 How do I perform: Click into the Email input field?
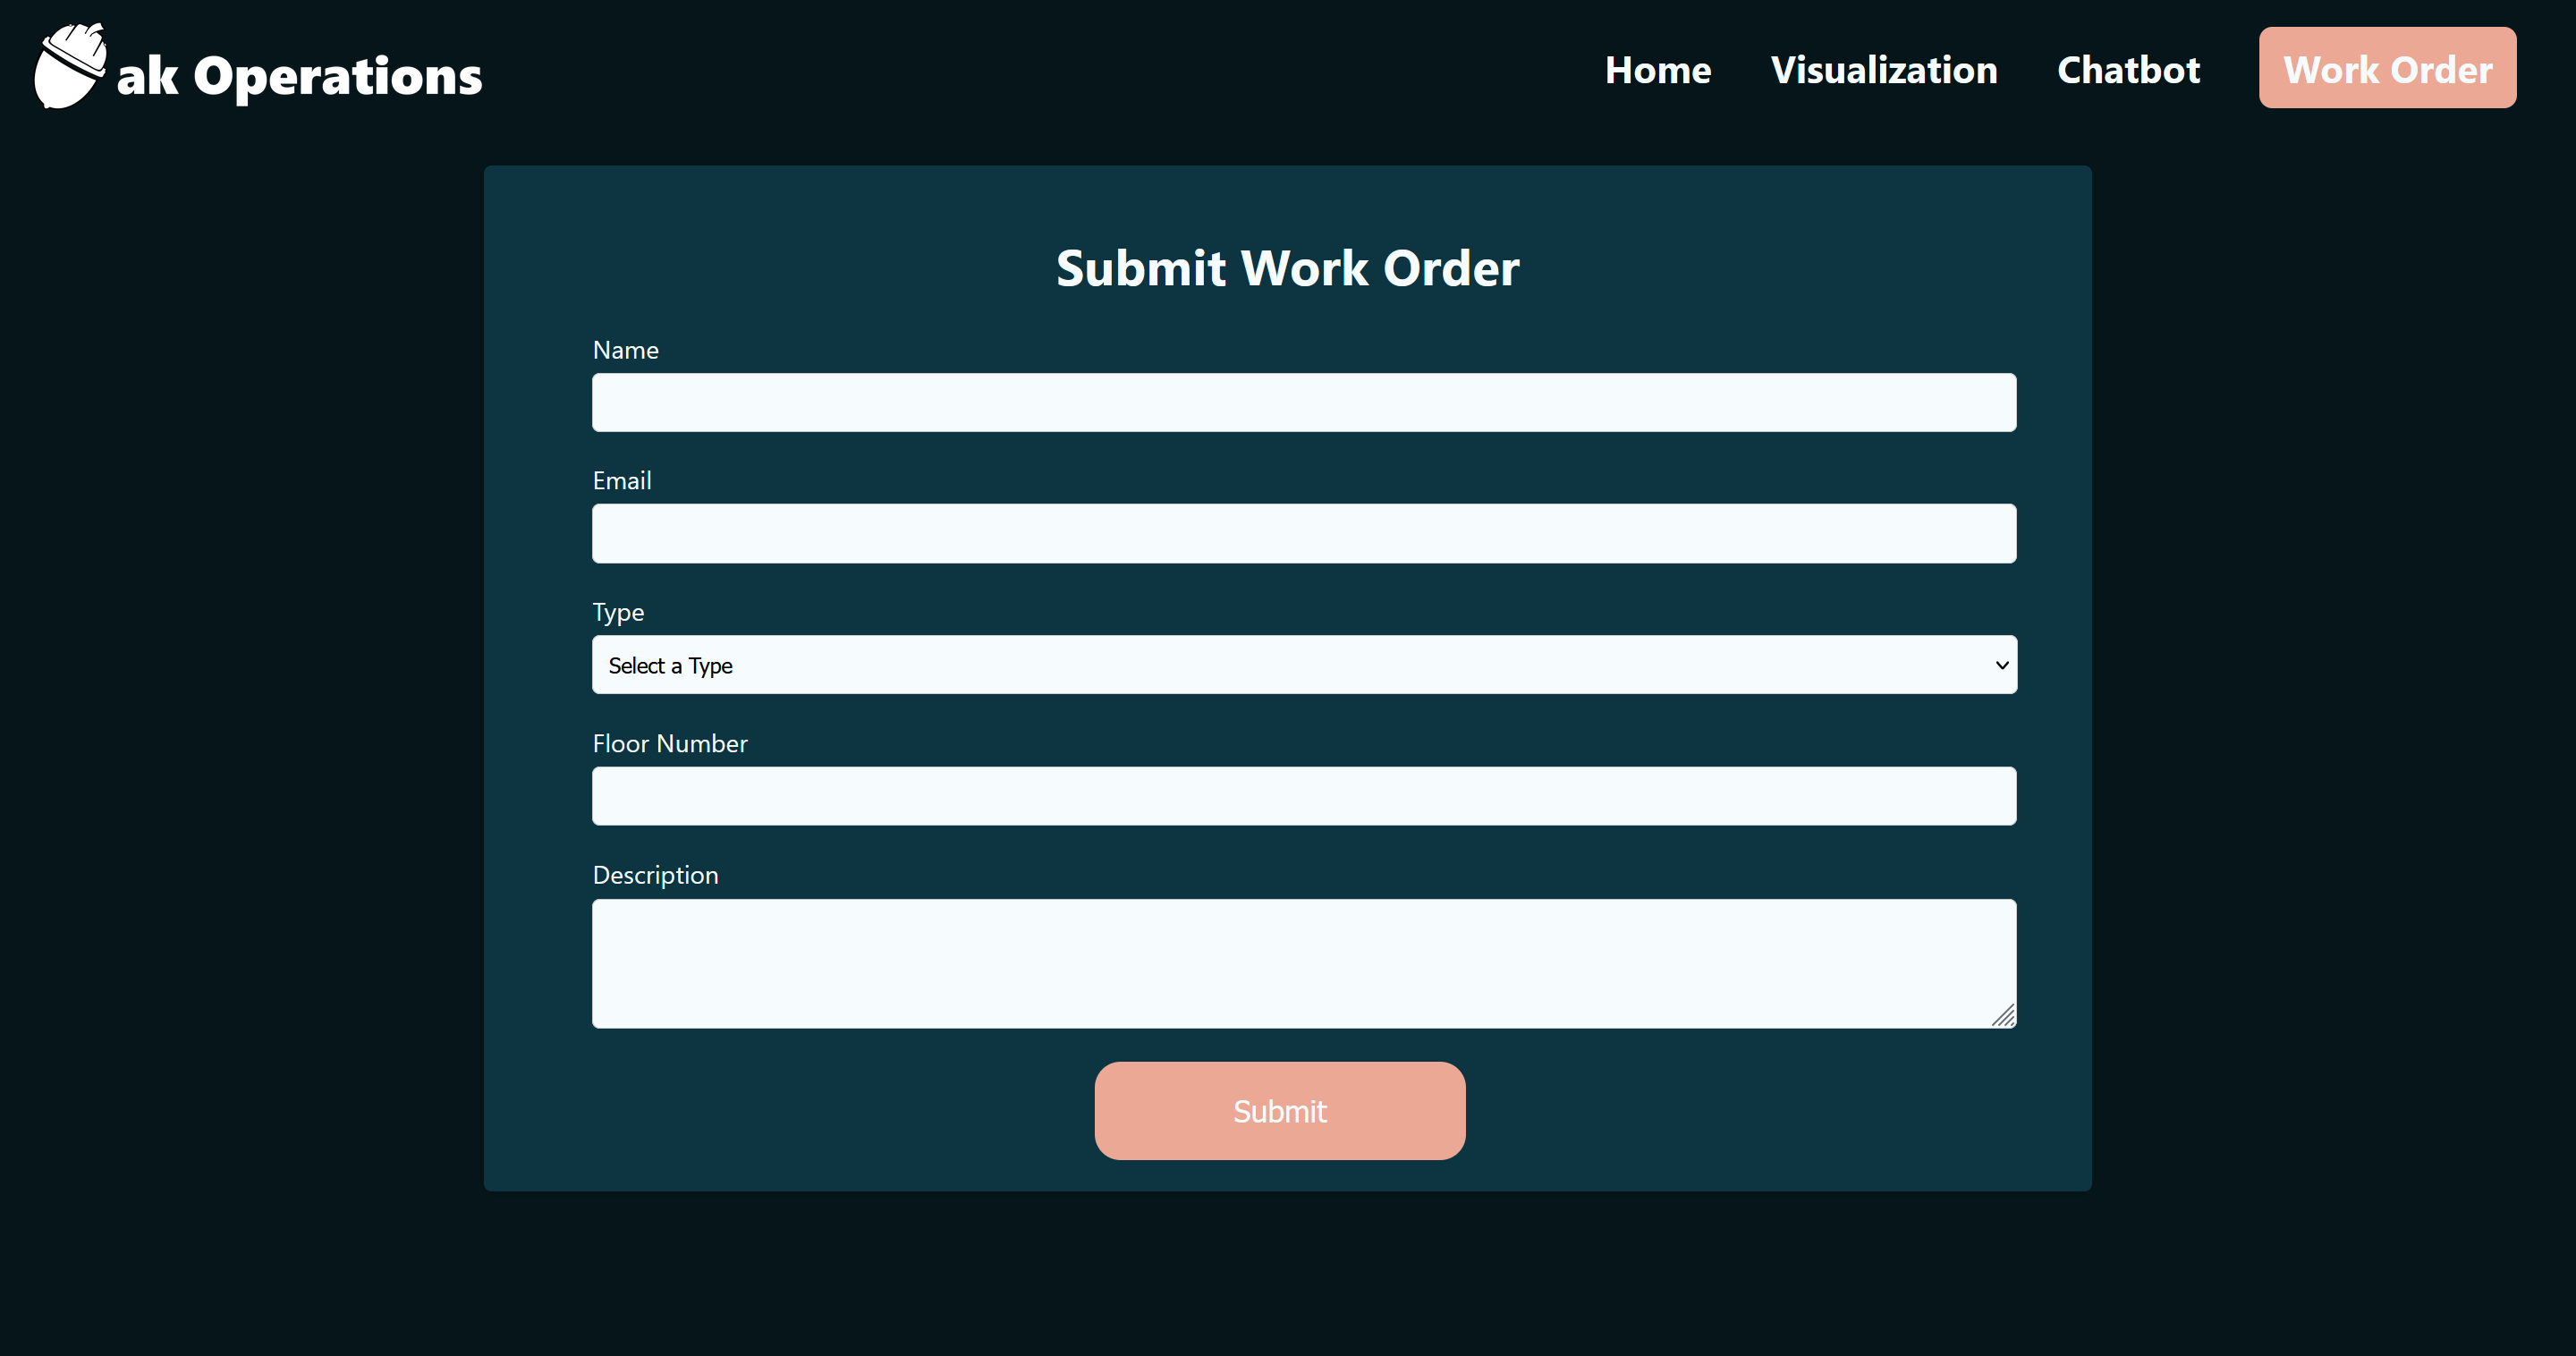point(1303,533)
